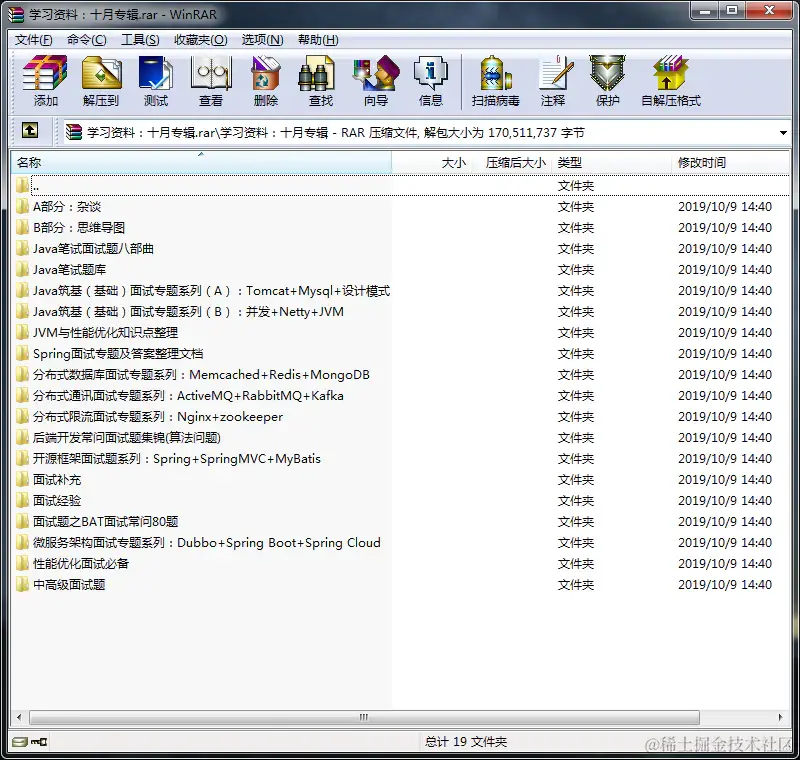The image size is (800, 760).
Task: Click the folder icon of 面试补充
Action: [21, 479]
